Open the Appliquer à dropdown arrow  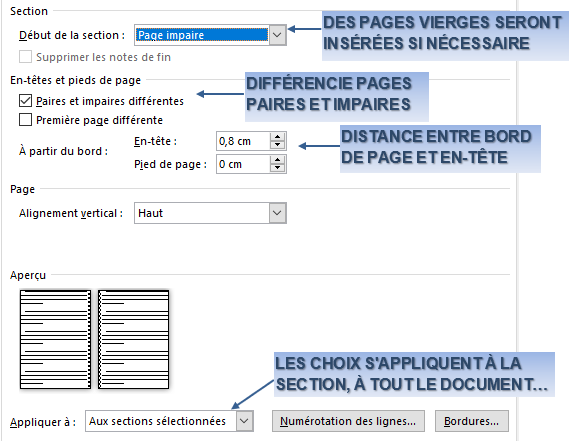pyautogui.click(x=244, y=421)
